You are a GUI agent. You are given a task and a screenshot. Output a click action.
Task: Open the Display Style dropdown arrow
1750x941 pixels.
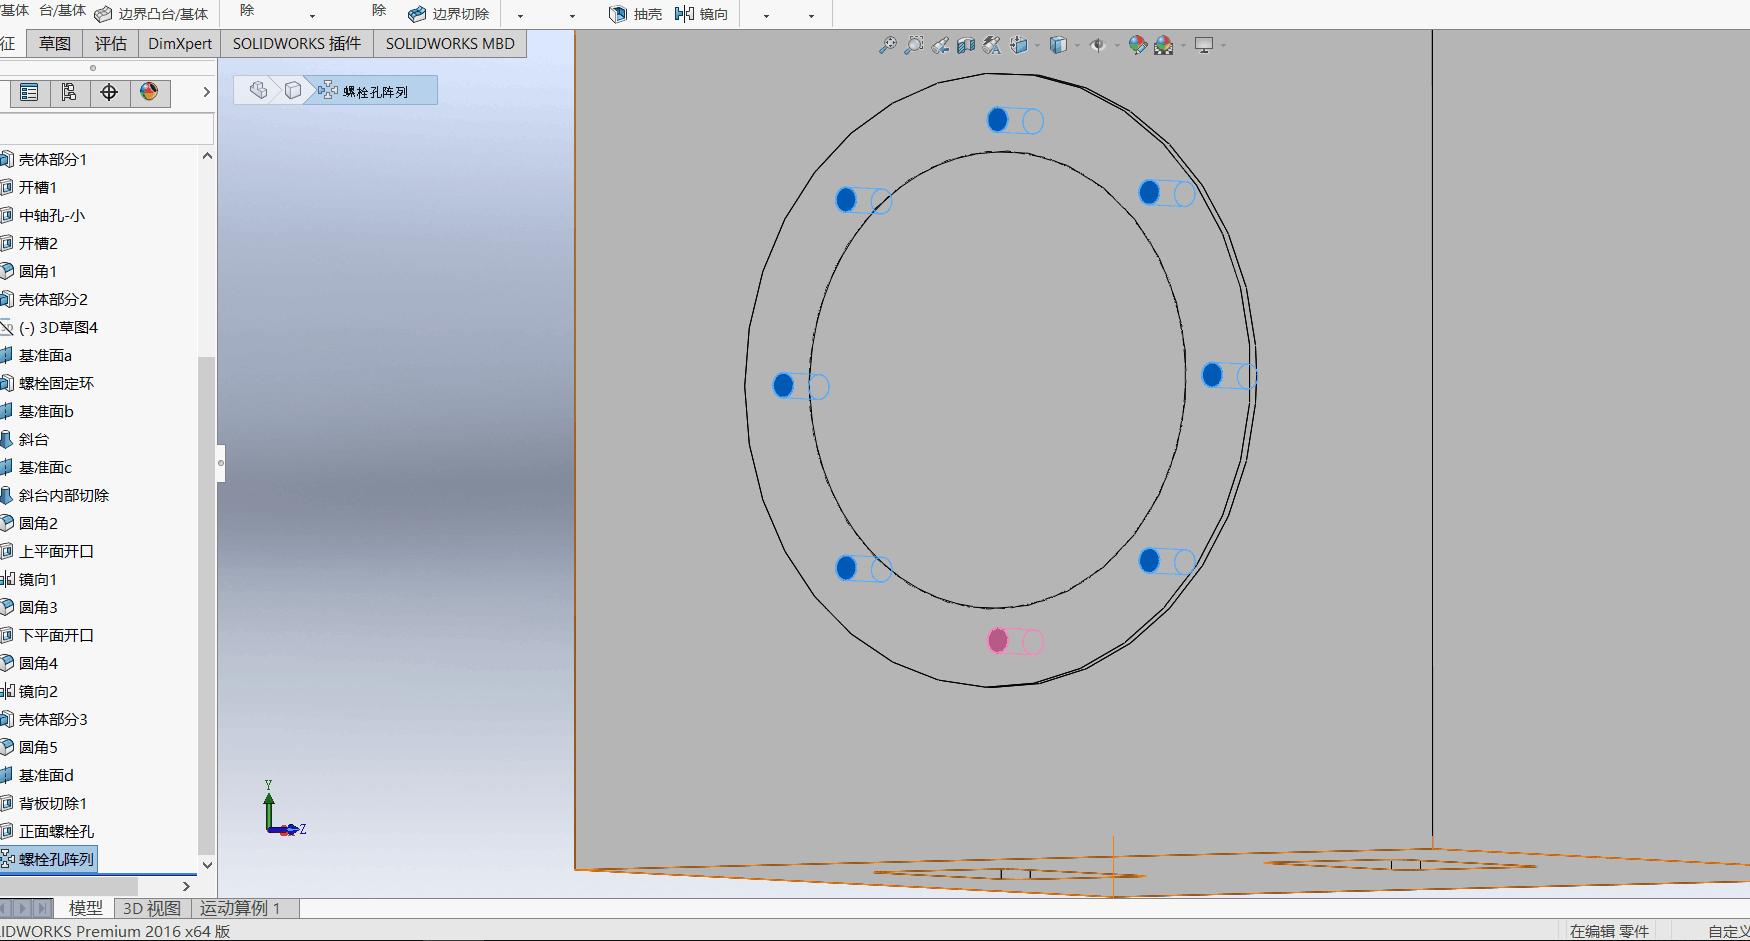(1077, 45)
